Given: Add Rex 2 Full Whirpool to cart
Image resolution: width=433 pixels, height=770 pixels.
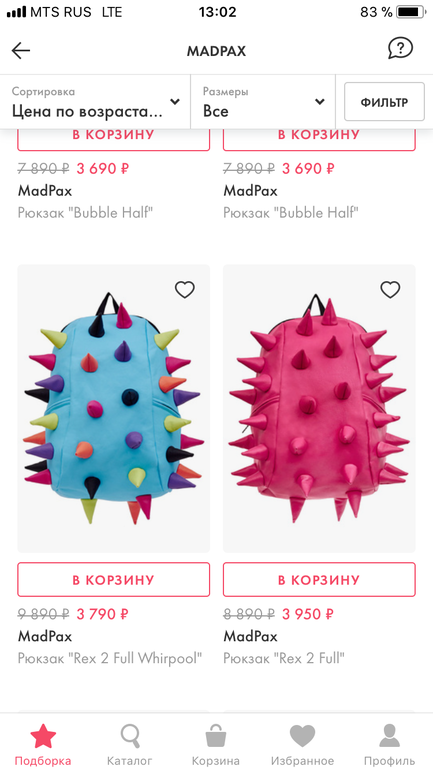Looking at the screenshot, I should pos(113,579).
